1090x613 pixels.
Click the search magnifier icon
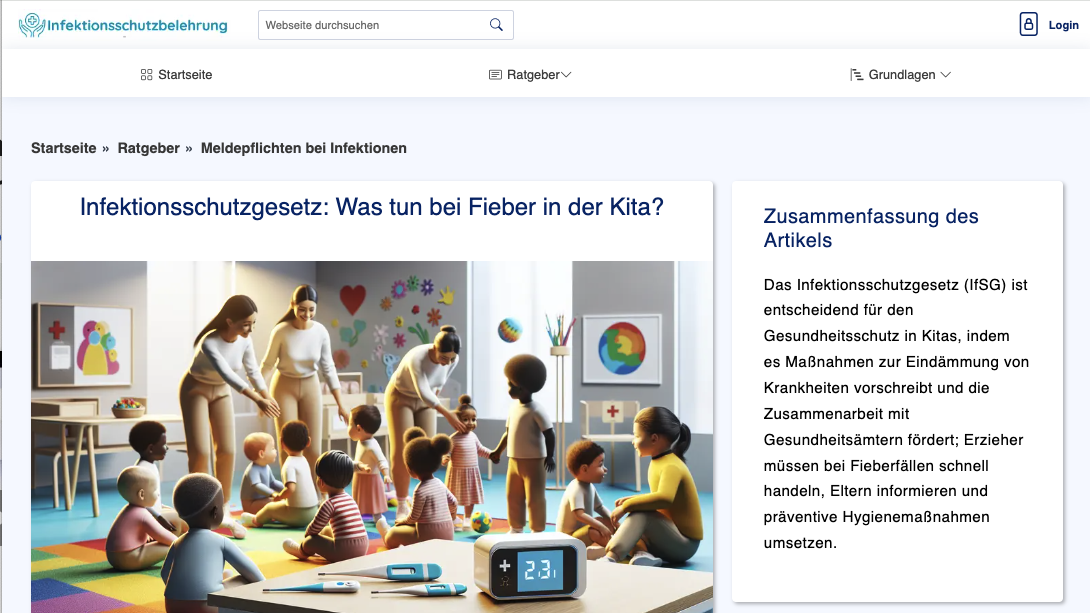(x=496, y=24)
